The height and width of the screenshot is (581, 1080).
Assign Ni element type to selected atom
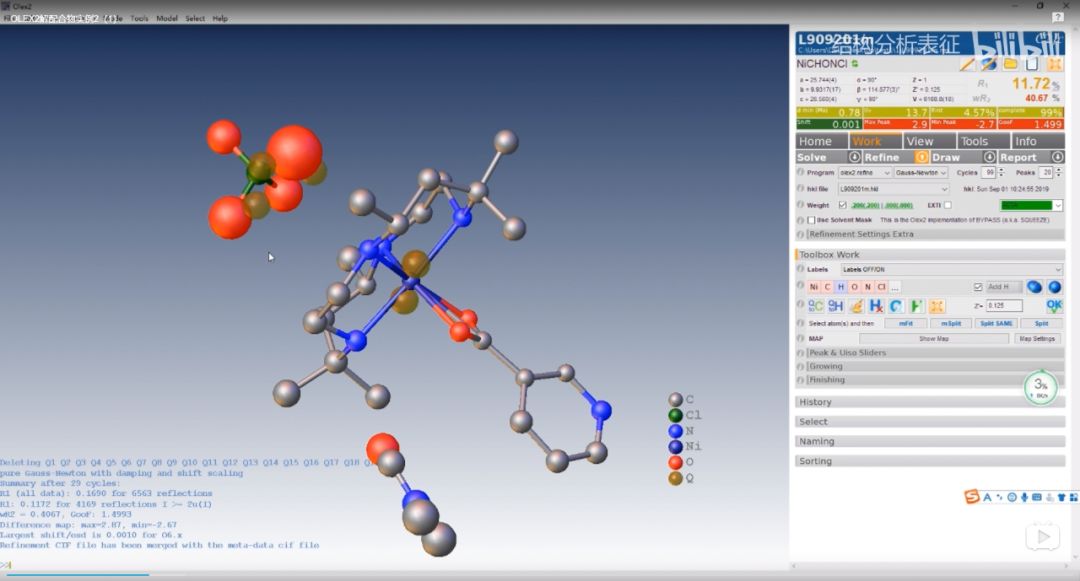click(x=814, y=287)
